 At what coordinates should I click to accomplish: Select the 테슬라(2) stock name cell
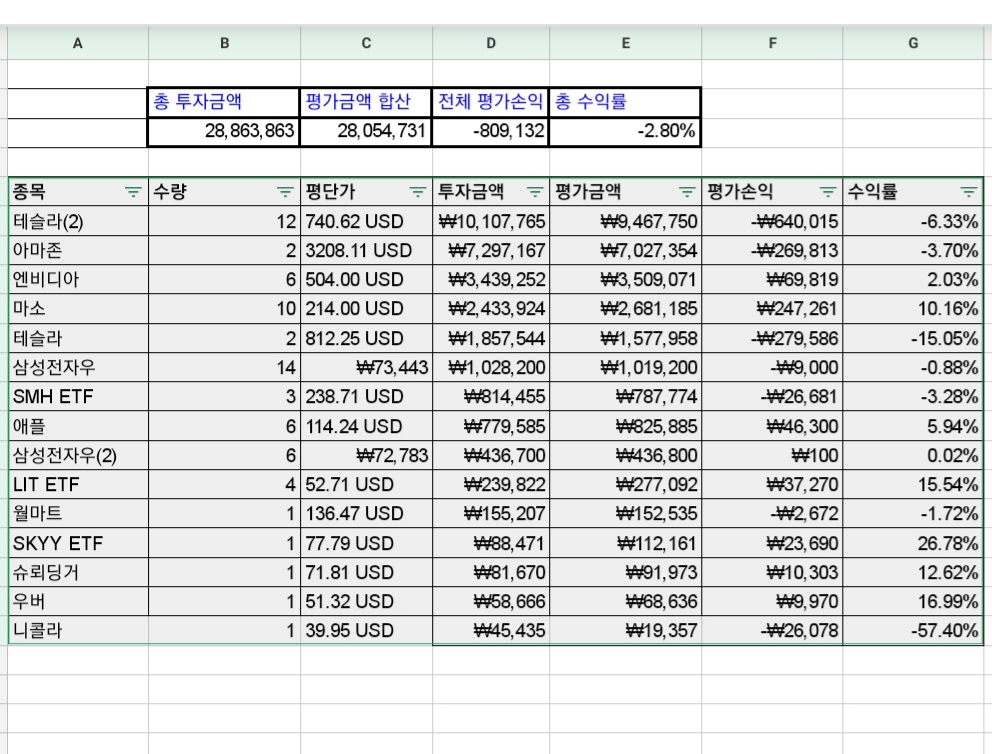[78, 221]
